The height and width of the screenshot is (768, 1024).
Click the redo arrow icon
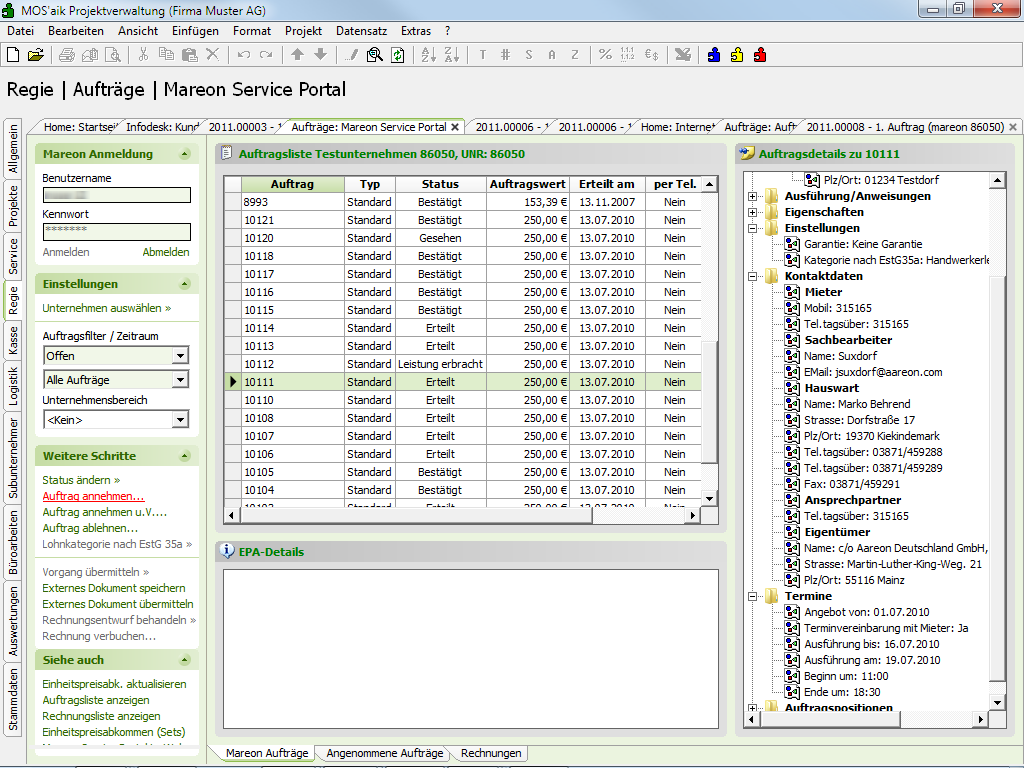tap(266, 55)
